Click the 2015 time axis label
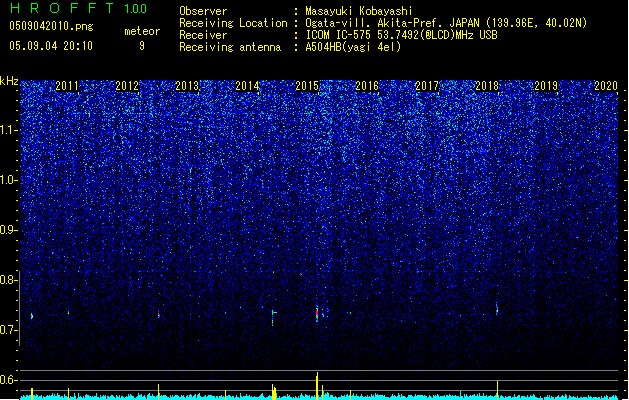 point(307,86)
